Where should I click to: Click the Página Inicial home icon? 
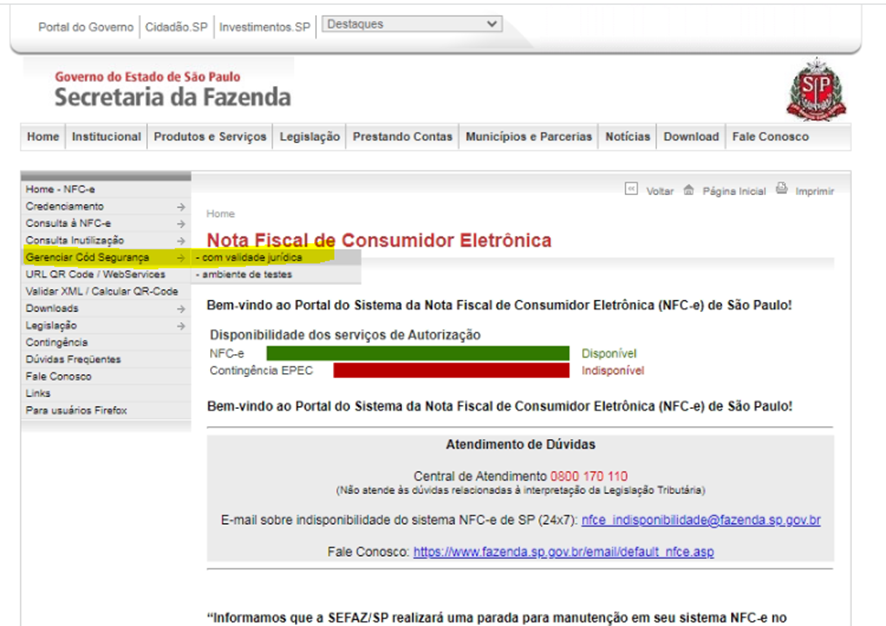click(x=688, y=190)
